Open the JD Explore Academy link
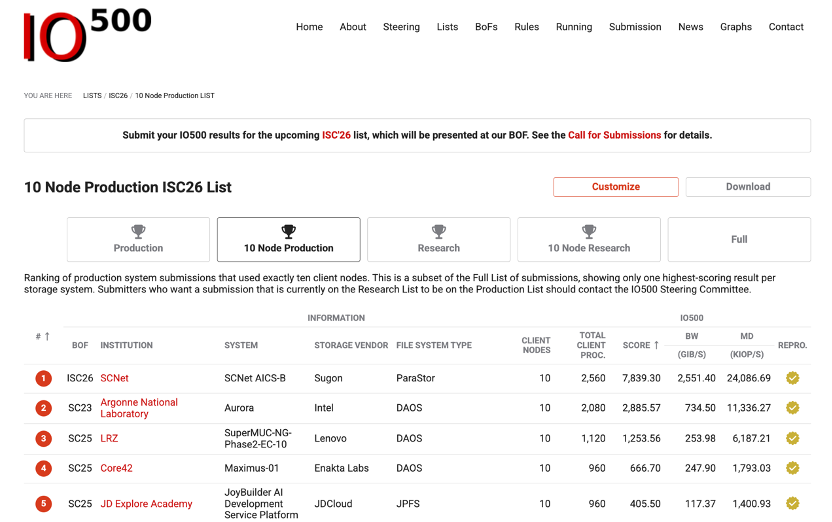This screenshot has height=522, width=832. 146,503
